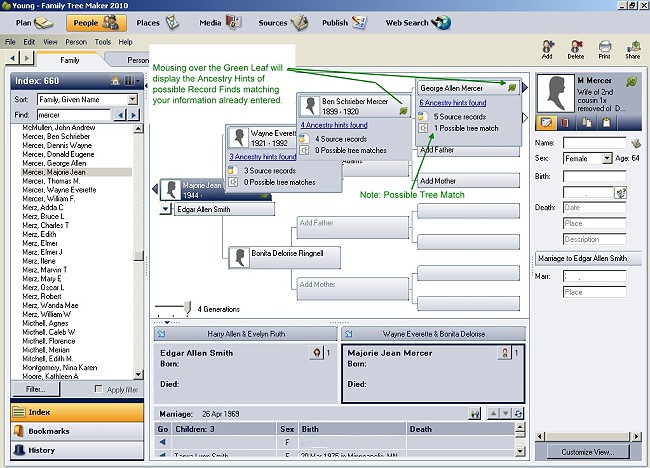Click the binoculars icon in marriage row
Screen dimensions: 650x468
[x=475, y=414]
